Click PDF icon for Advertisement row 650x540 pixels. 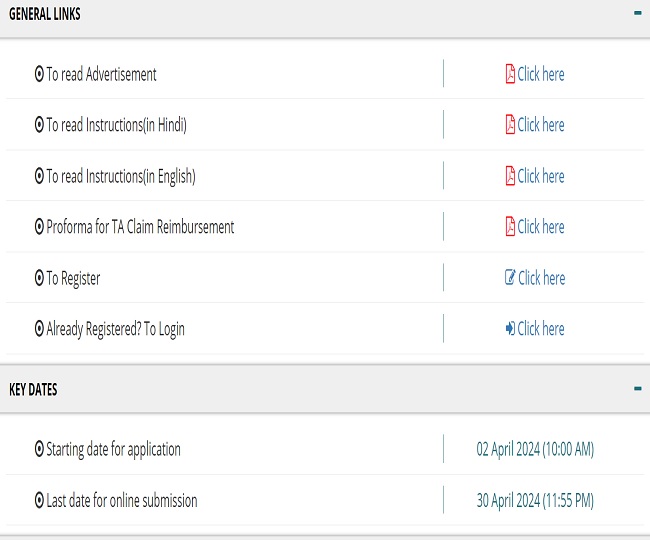[510, 74]
